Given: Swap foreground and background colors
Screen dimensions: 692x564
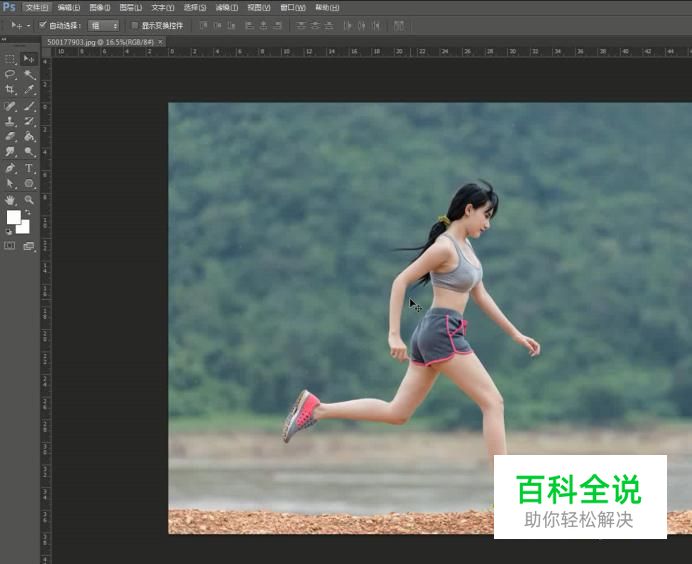Looking at the screenshot, I should [x=27, y=213].
